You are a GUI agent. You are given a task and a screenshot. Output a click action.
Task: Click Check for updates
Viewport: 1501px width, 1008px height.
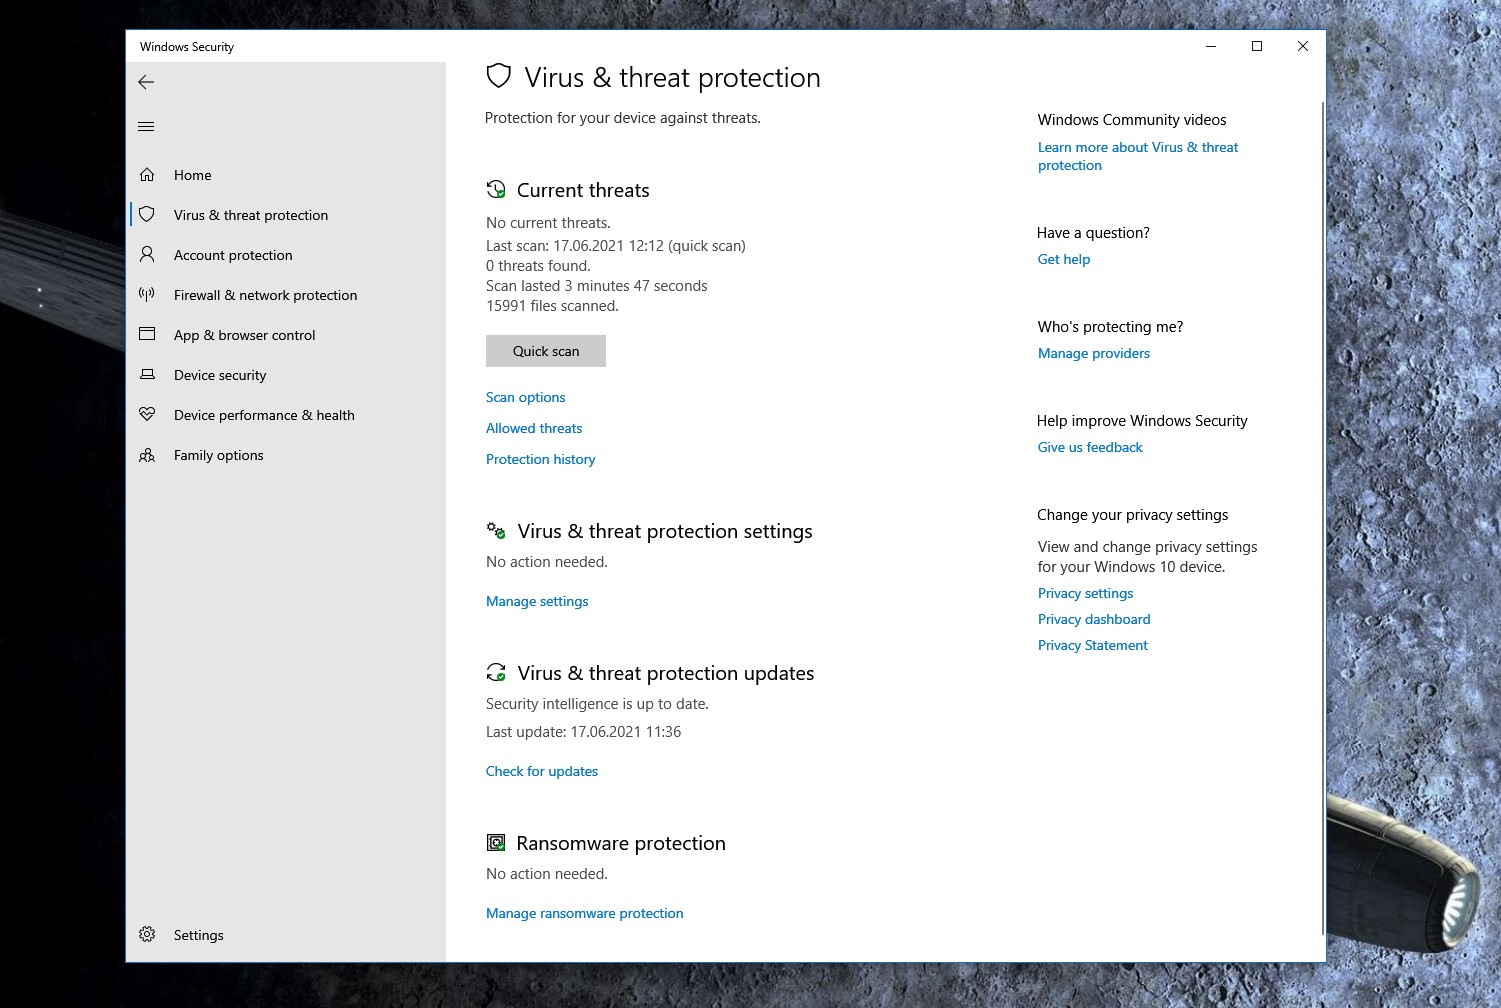[x=542, y=771]
